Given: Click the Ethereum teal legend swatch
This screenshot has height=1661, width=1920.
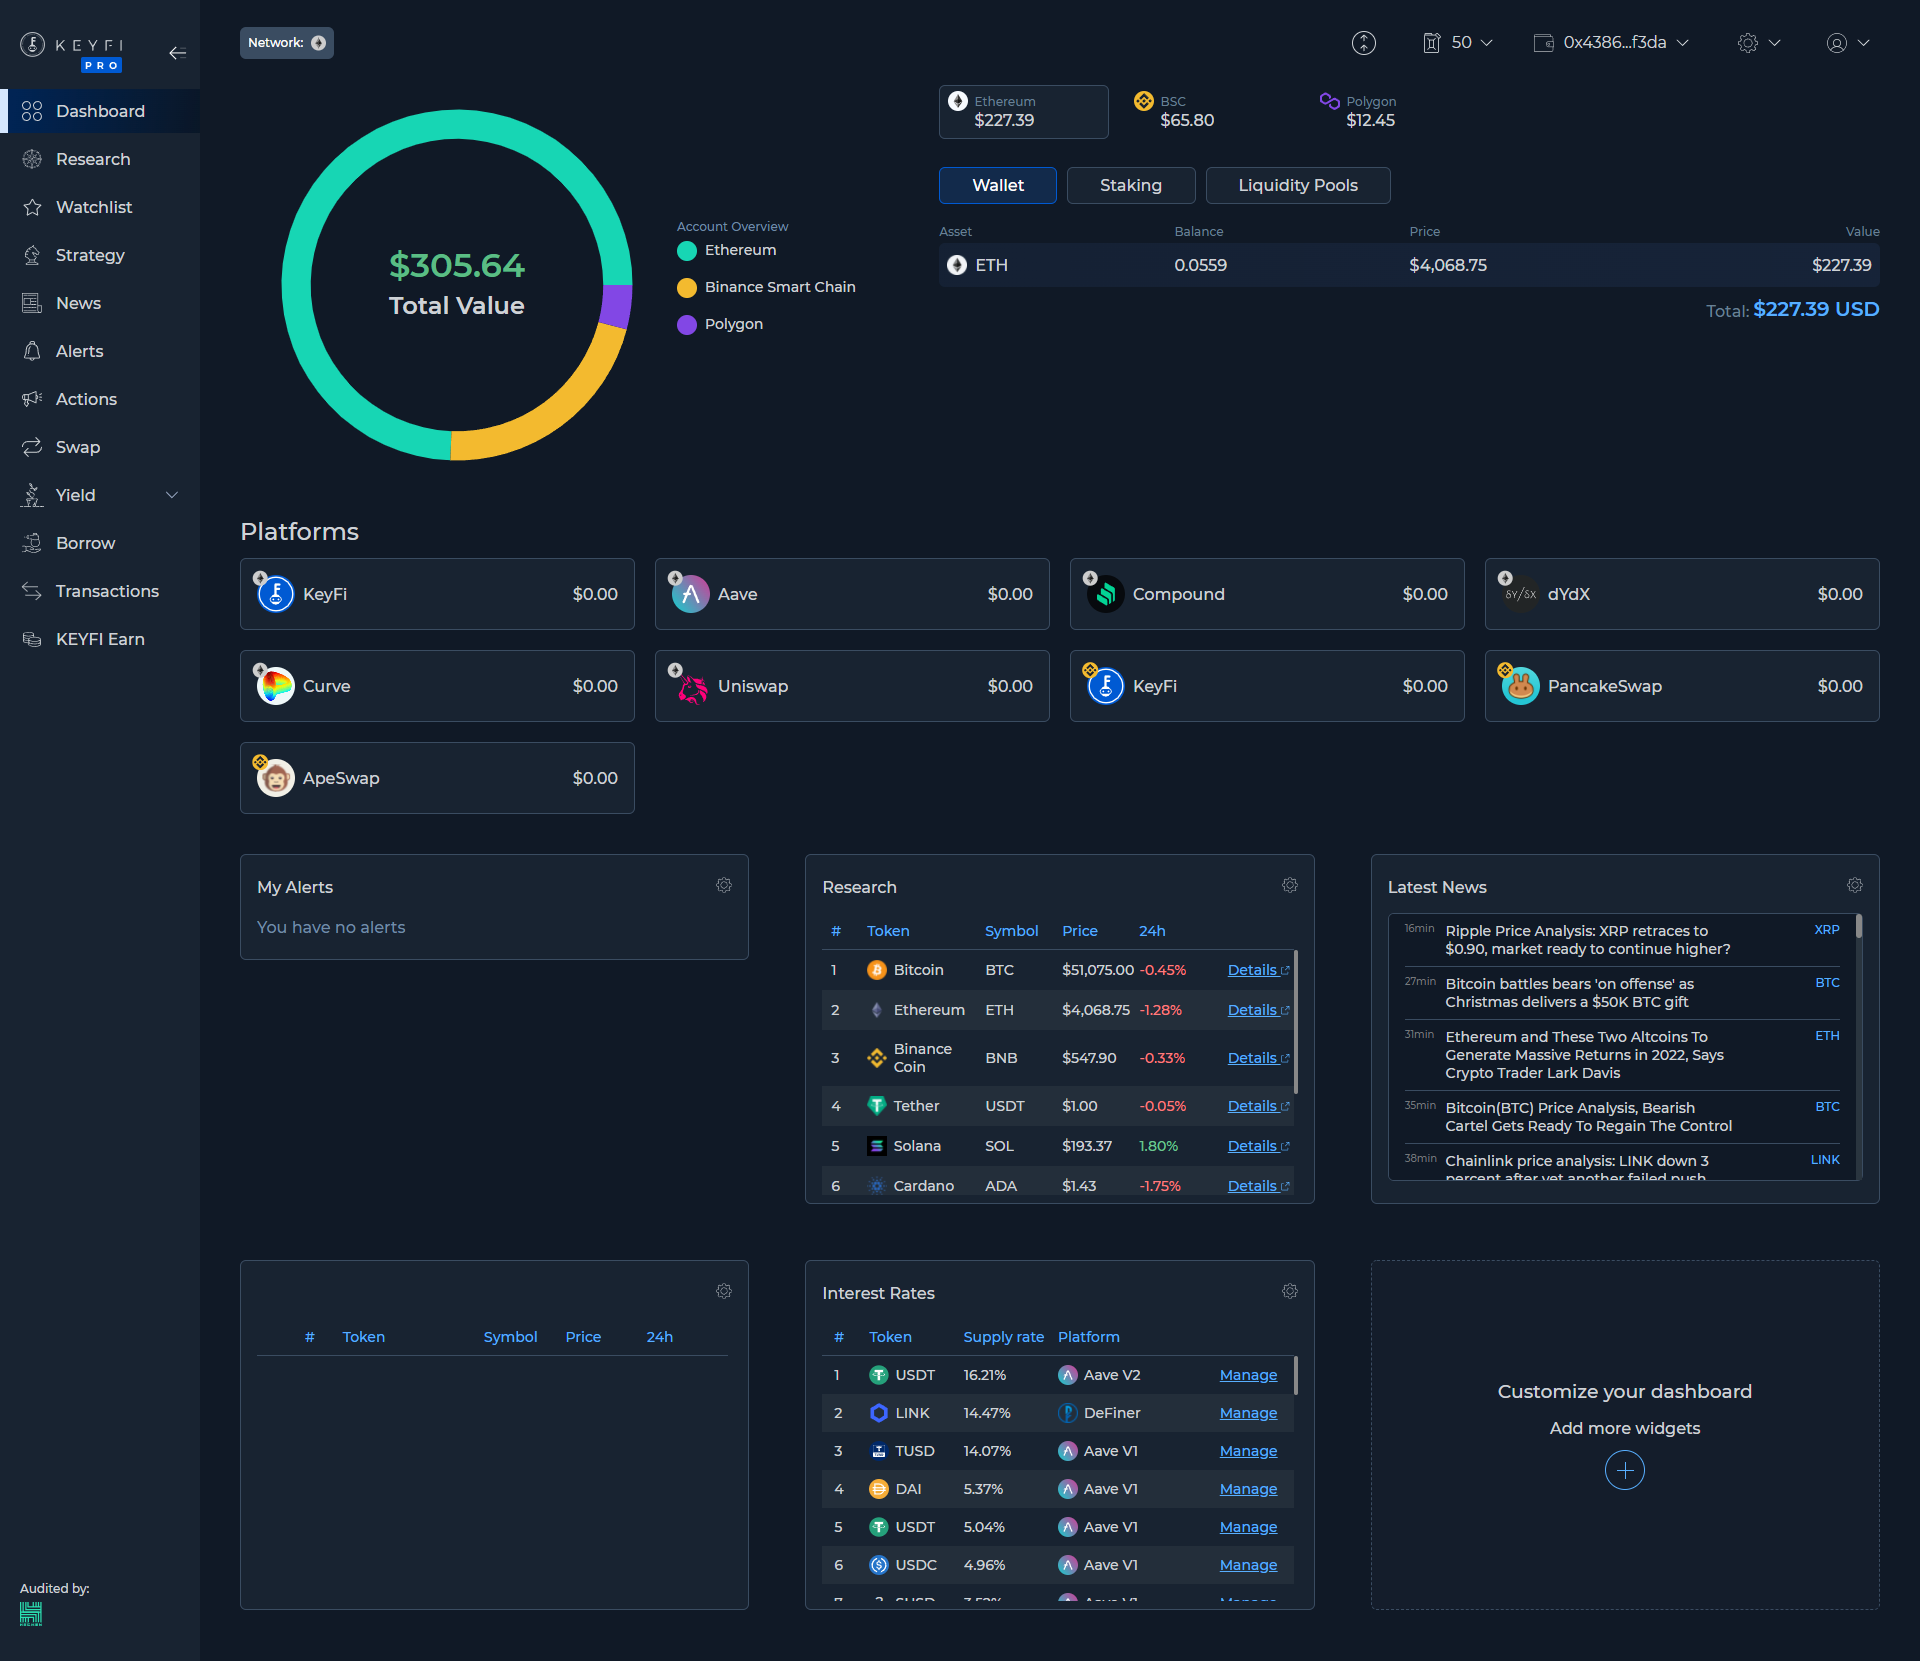Looking at the screenshot, I should tap(687, 251).
